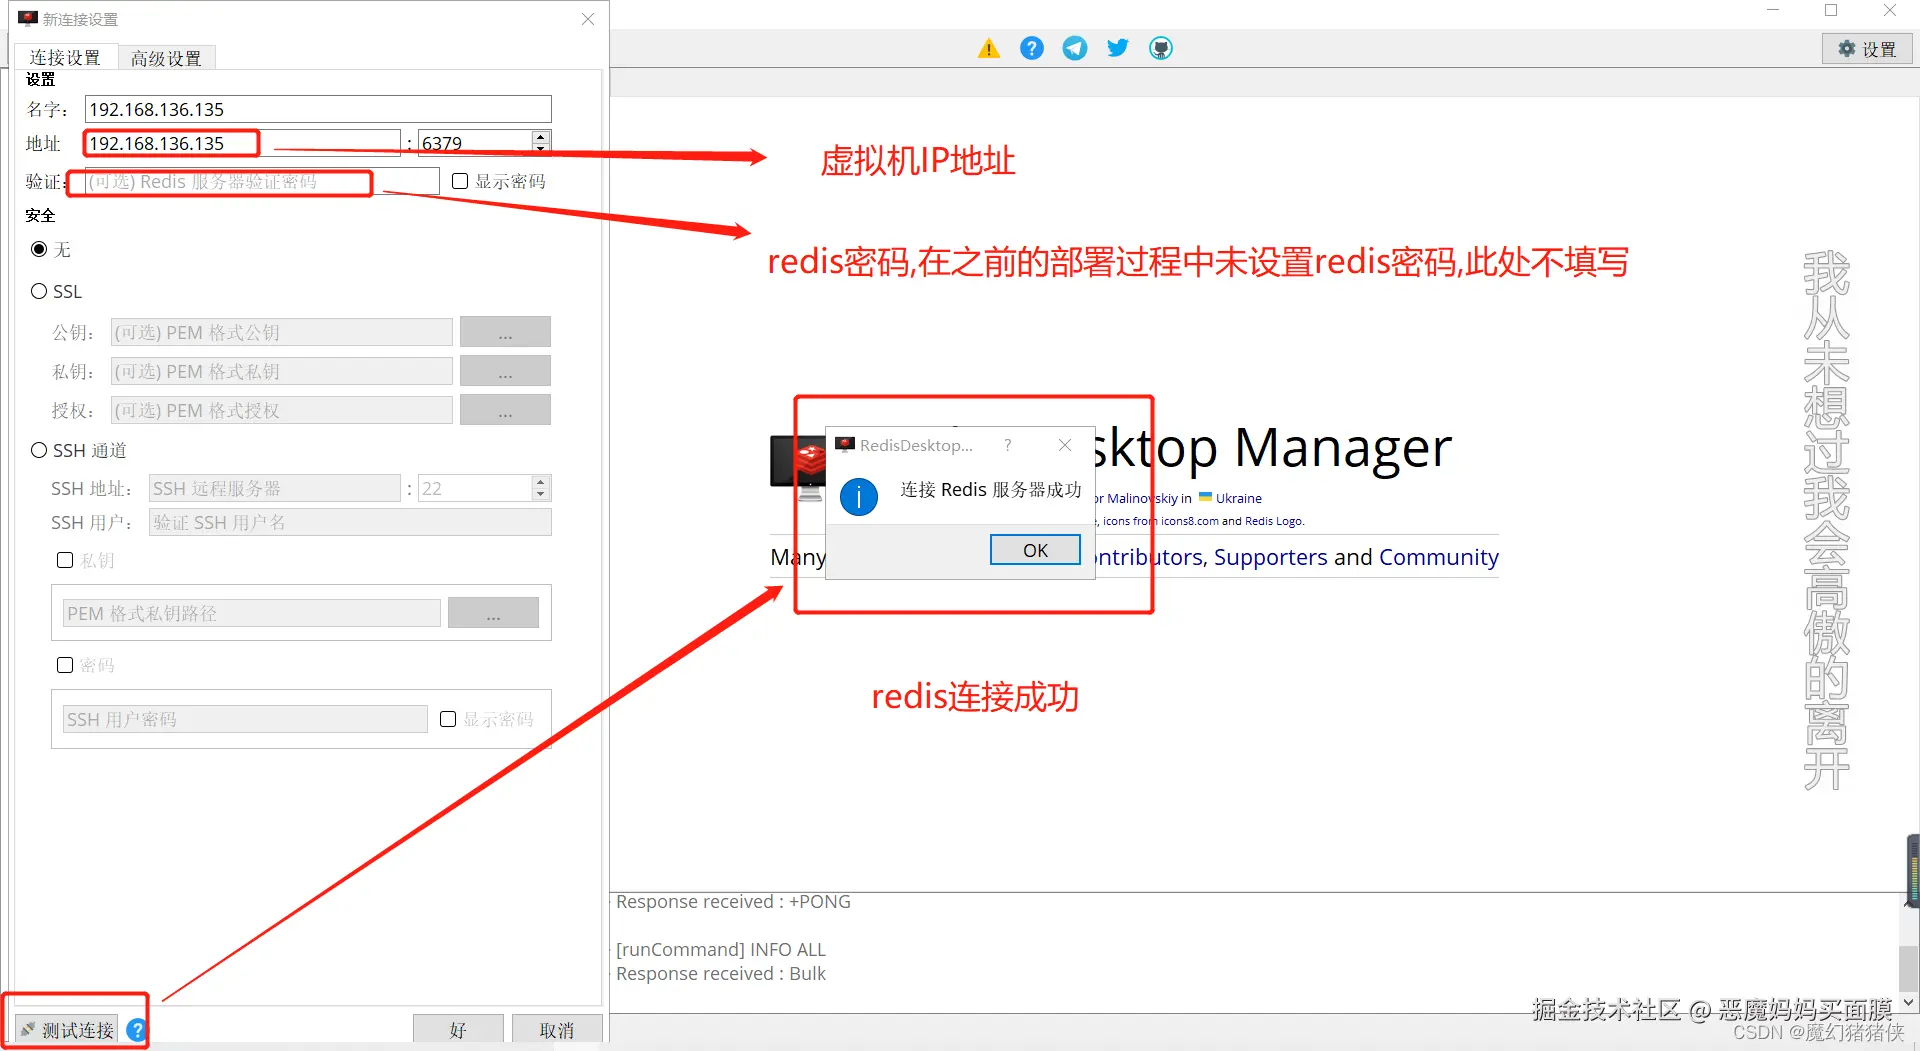
Task: Confirm with the 好 button
Action: pyautogui.click(x=458, y=1029)
